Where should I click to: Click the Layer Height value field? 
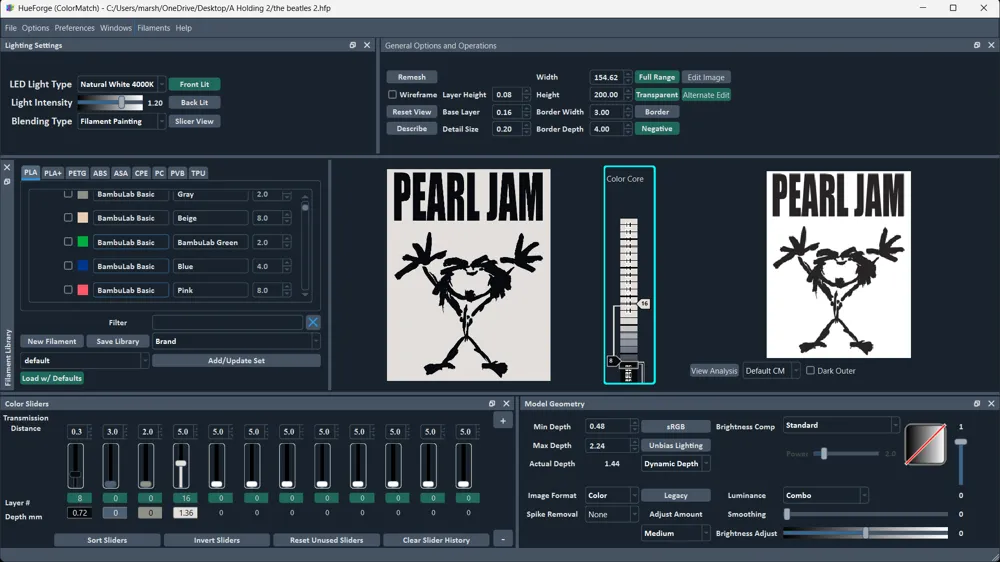[x=508, y=94]
